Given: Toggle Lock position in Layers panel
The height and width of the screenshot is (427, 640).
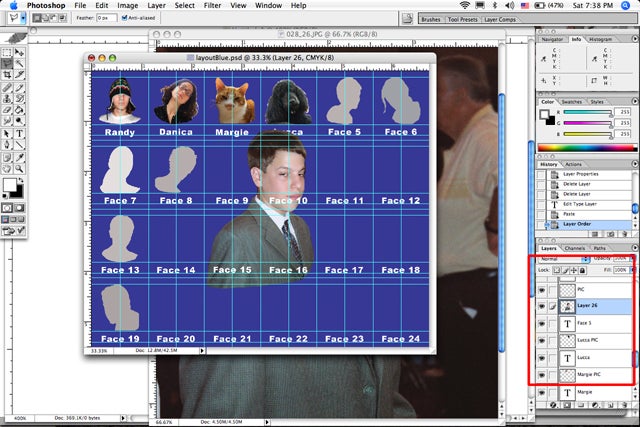Looking at the screenshot, I should tap(574, 270).
